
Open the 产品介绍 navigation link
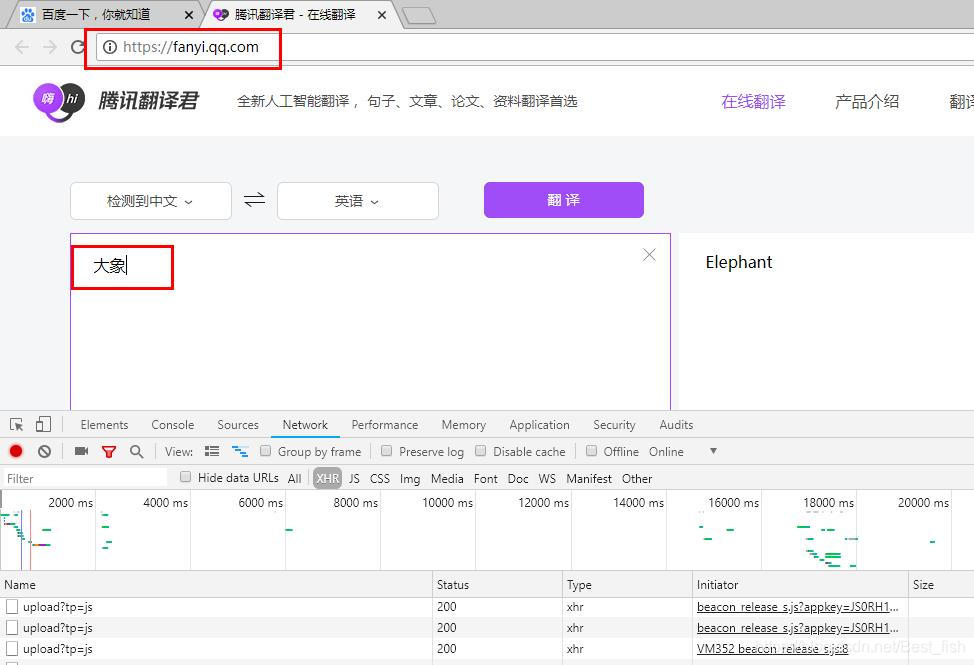click(x=866, y=101)
